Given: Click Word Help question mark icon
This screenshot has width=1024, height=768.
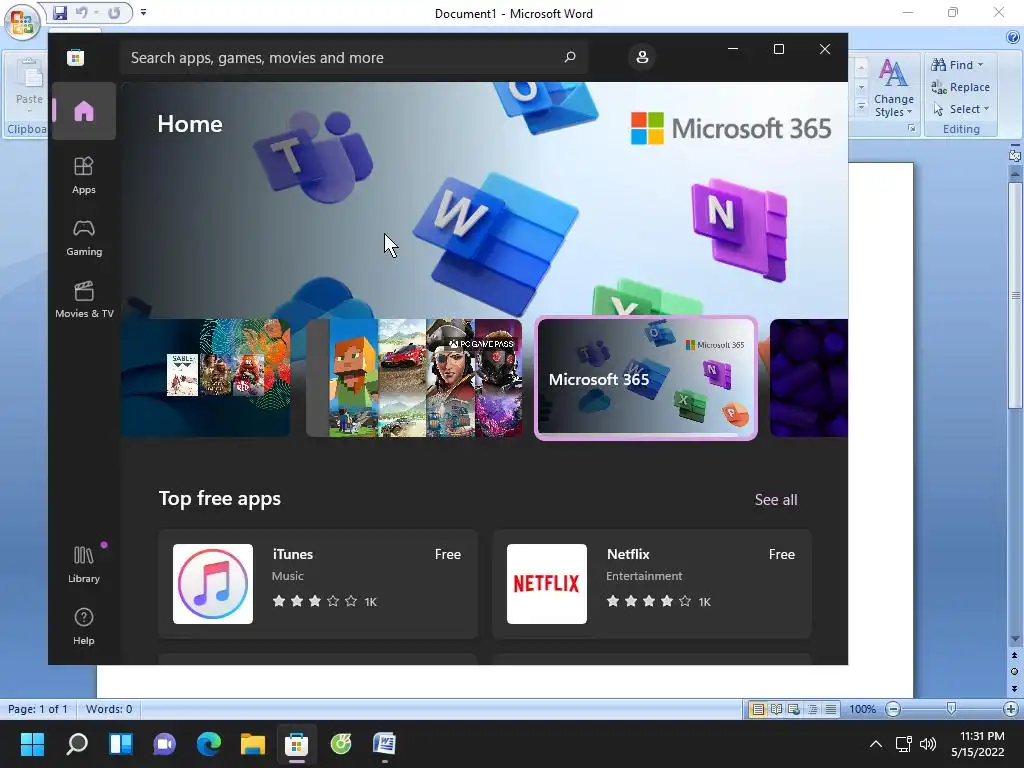Looking at the screenshot, I should [x=1013, y=37].
